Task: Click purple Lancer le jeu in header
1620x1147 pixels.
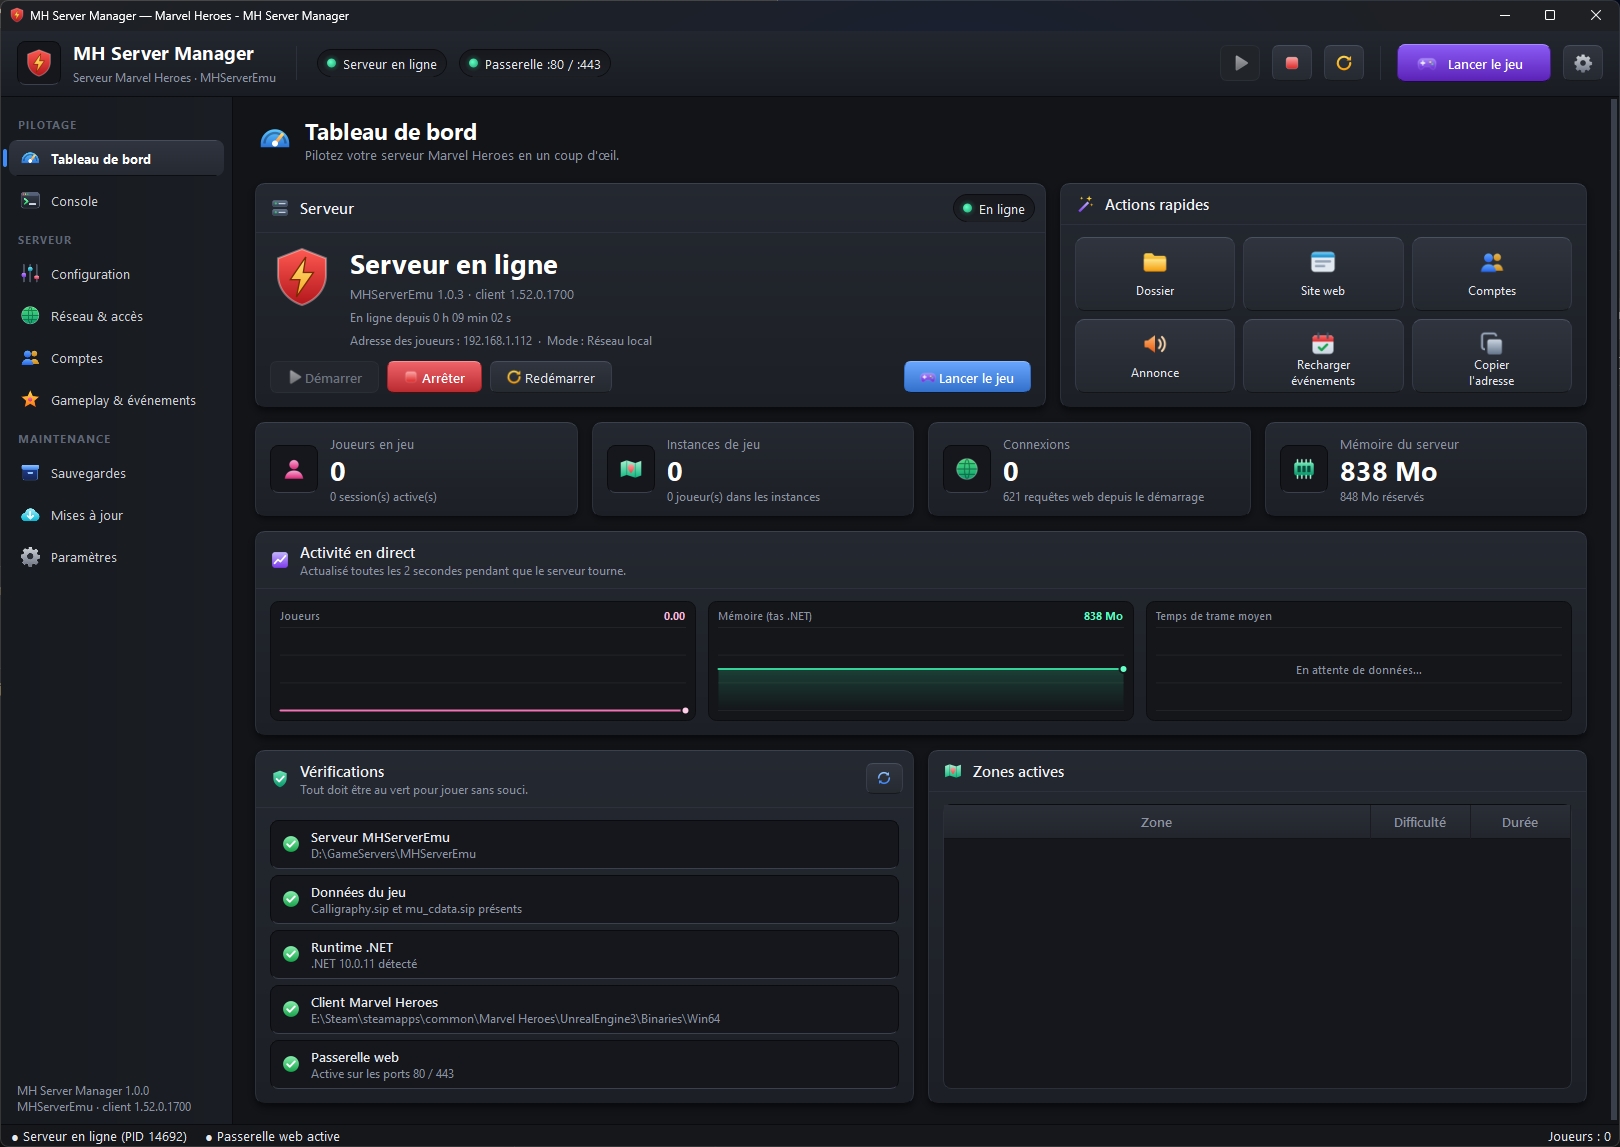Action: pyautogui.click(x=1474, y=63)
